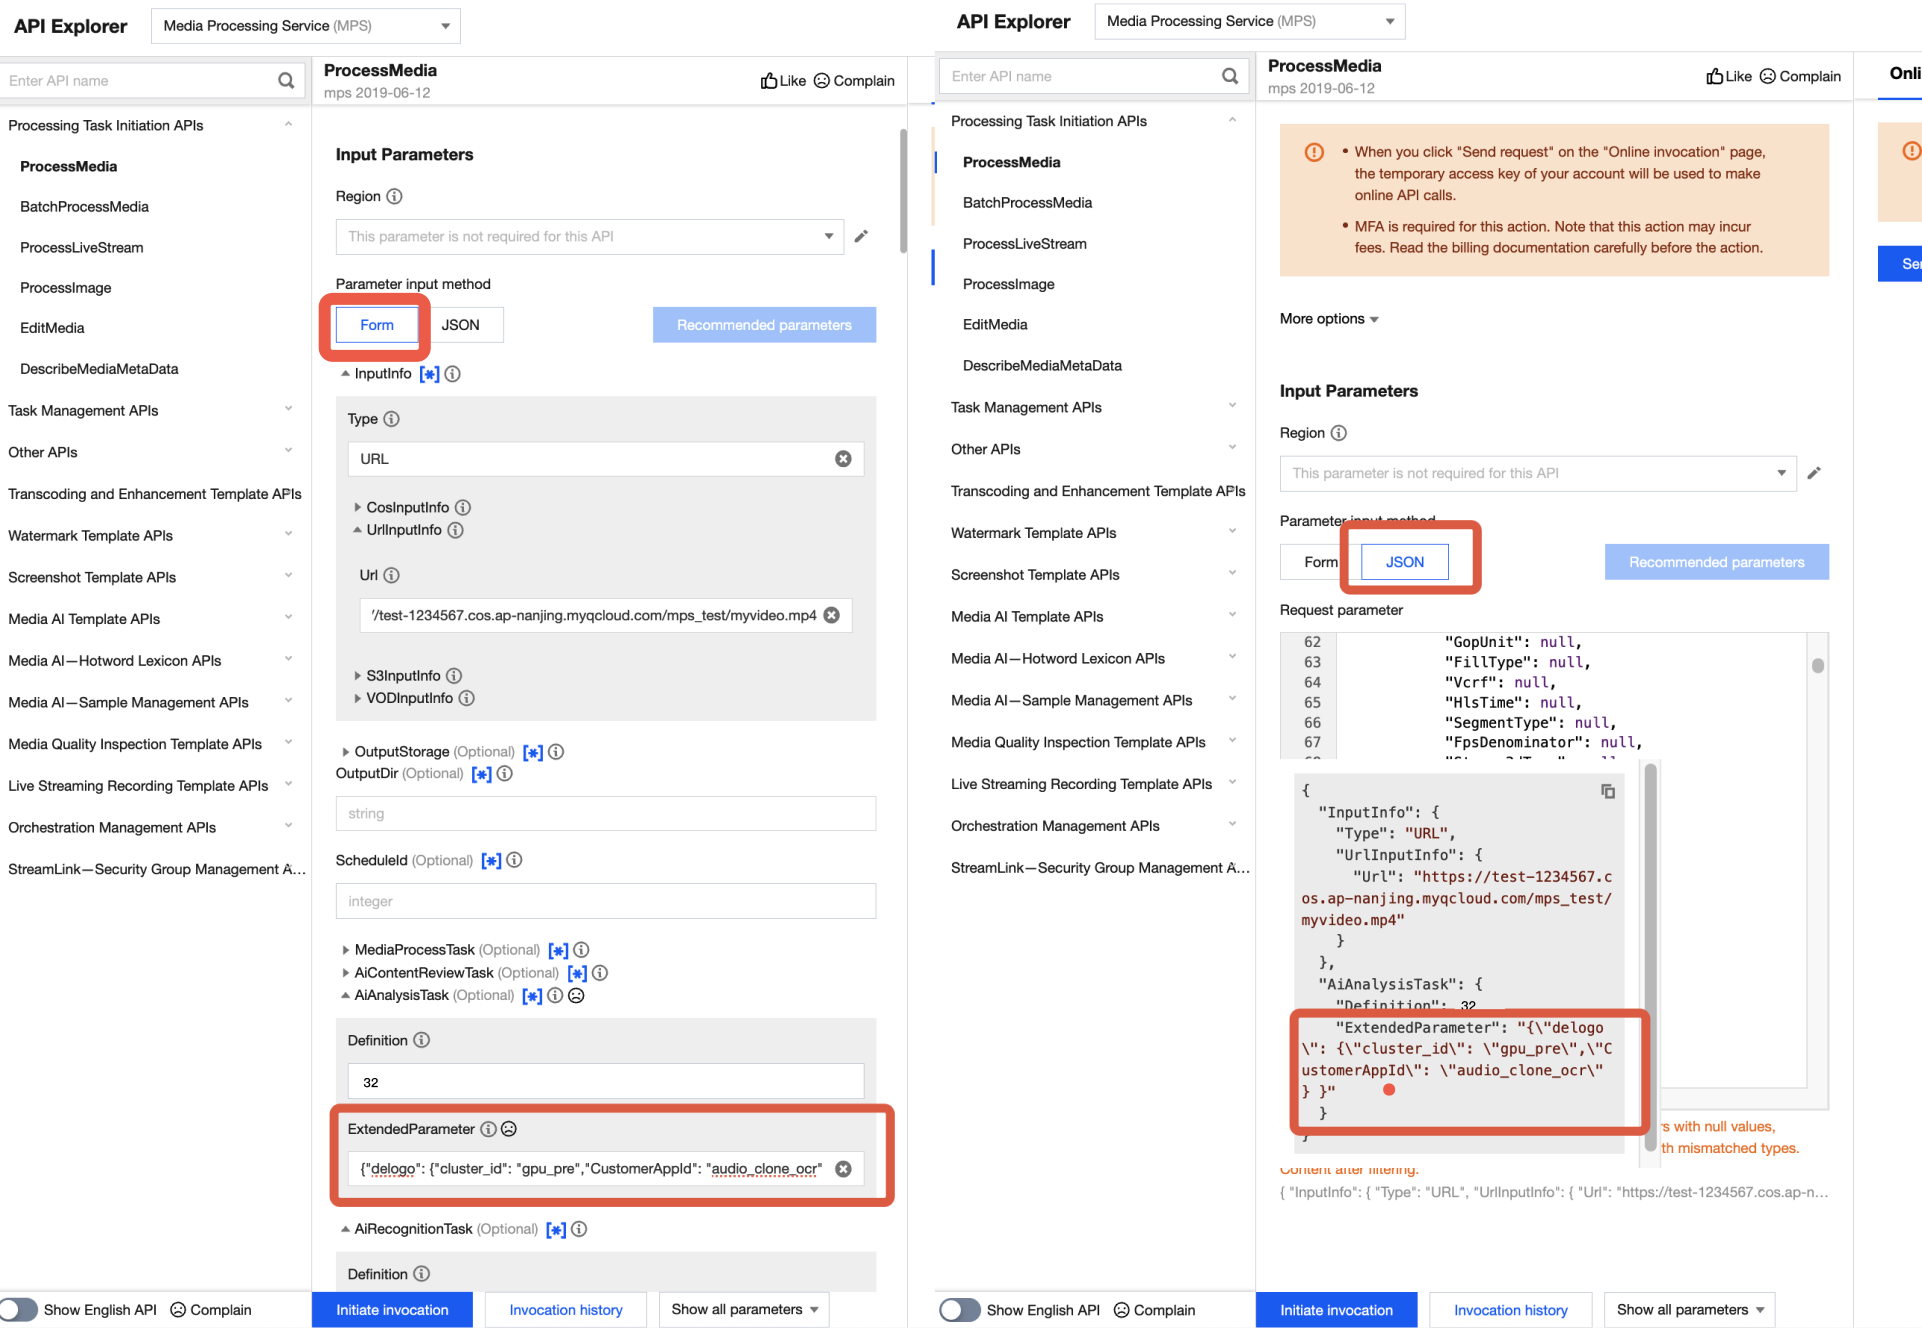Click the sad-face feedback icon beside ExtendedParameter
Image resolution: width=1922 pixels, height=1328 pixels.
click(x=509, y=1129)
